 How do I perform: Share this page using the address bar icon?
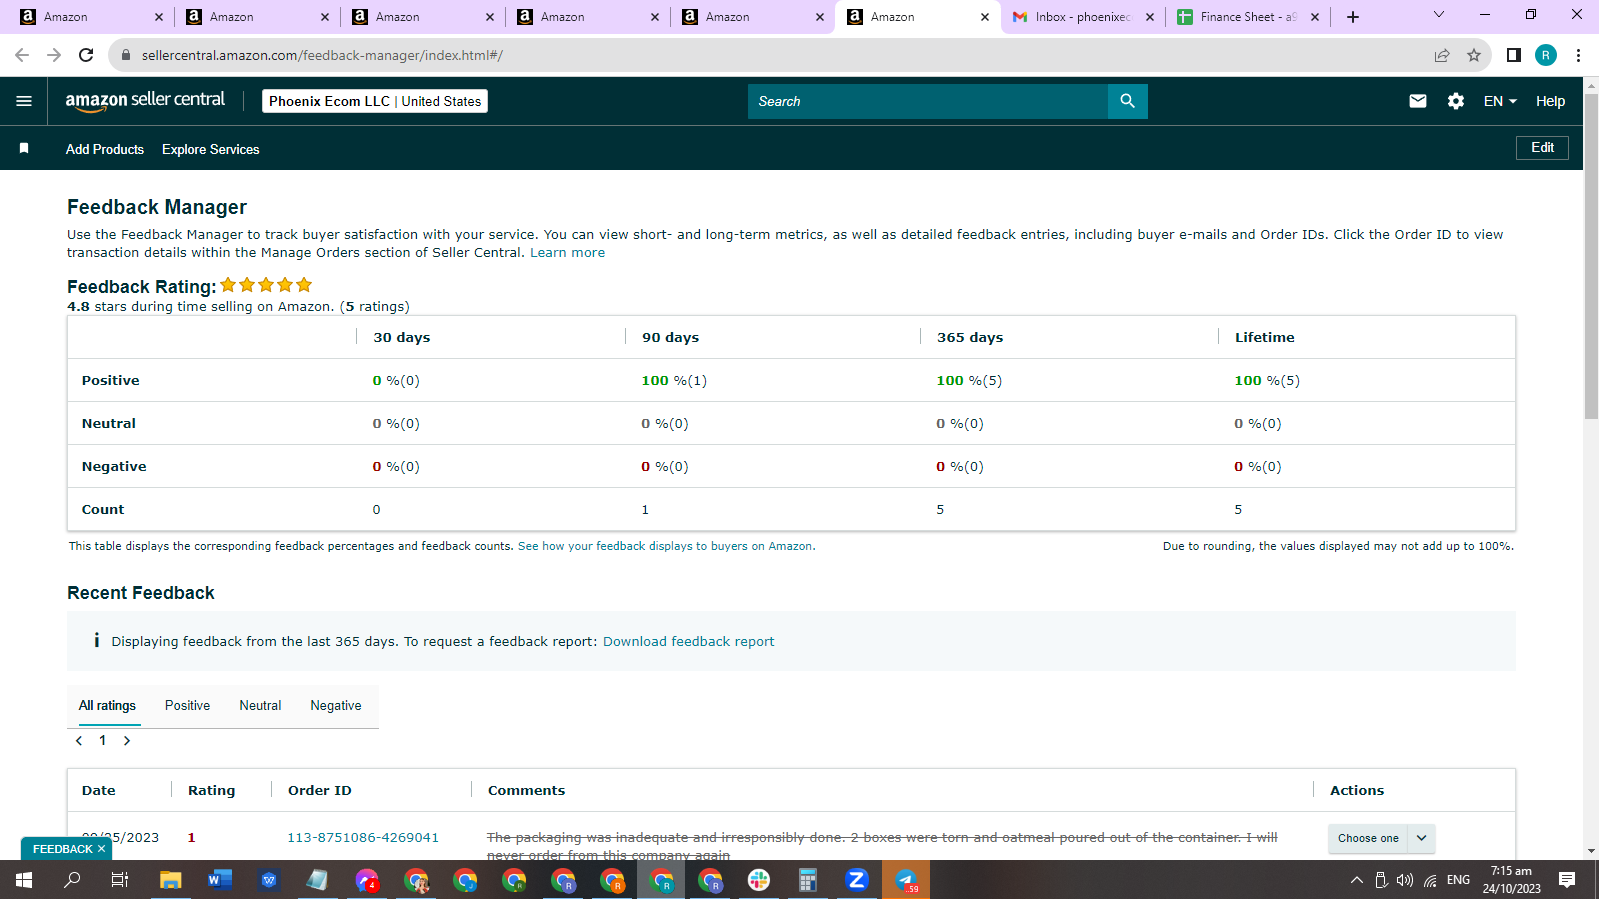pyautogui.click(x=1442, y=55)
